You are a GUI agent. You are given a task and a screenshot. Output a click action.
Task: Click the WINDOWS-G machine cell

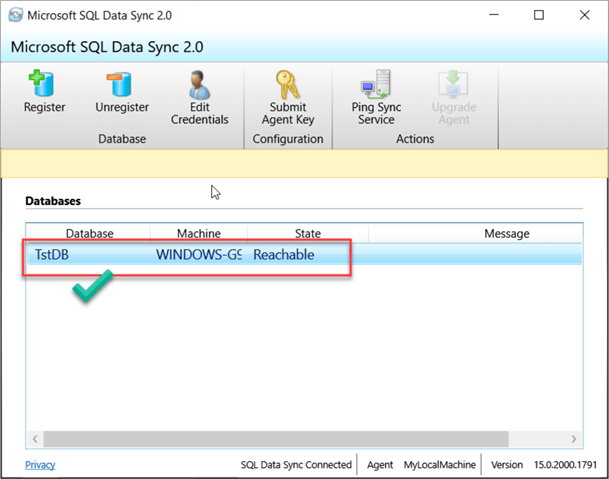pos(198,255)
